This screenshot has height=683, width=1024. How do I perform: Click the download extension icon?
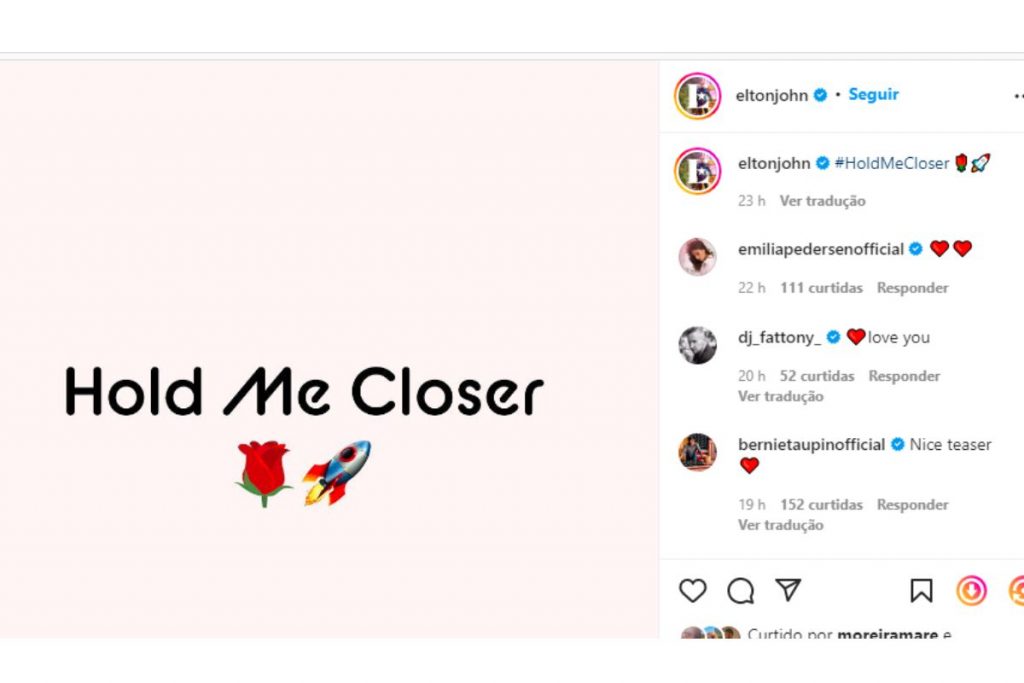point(971,591)
